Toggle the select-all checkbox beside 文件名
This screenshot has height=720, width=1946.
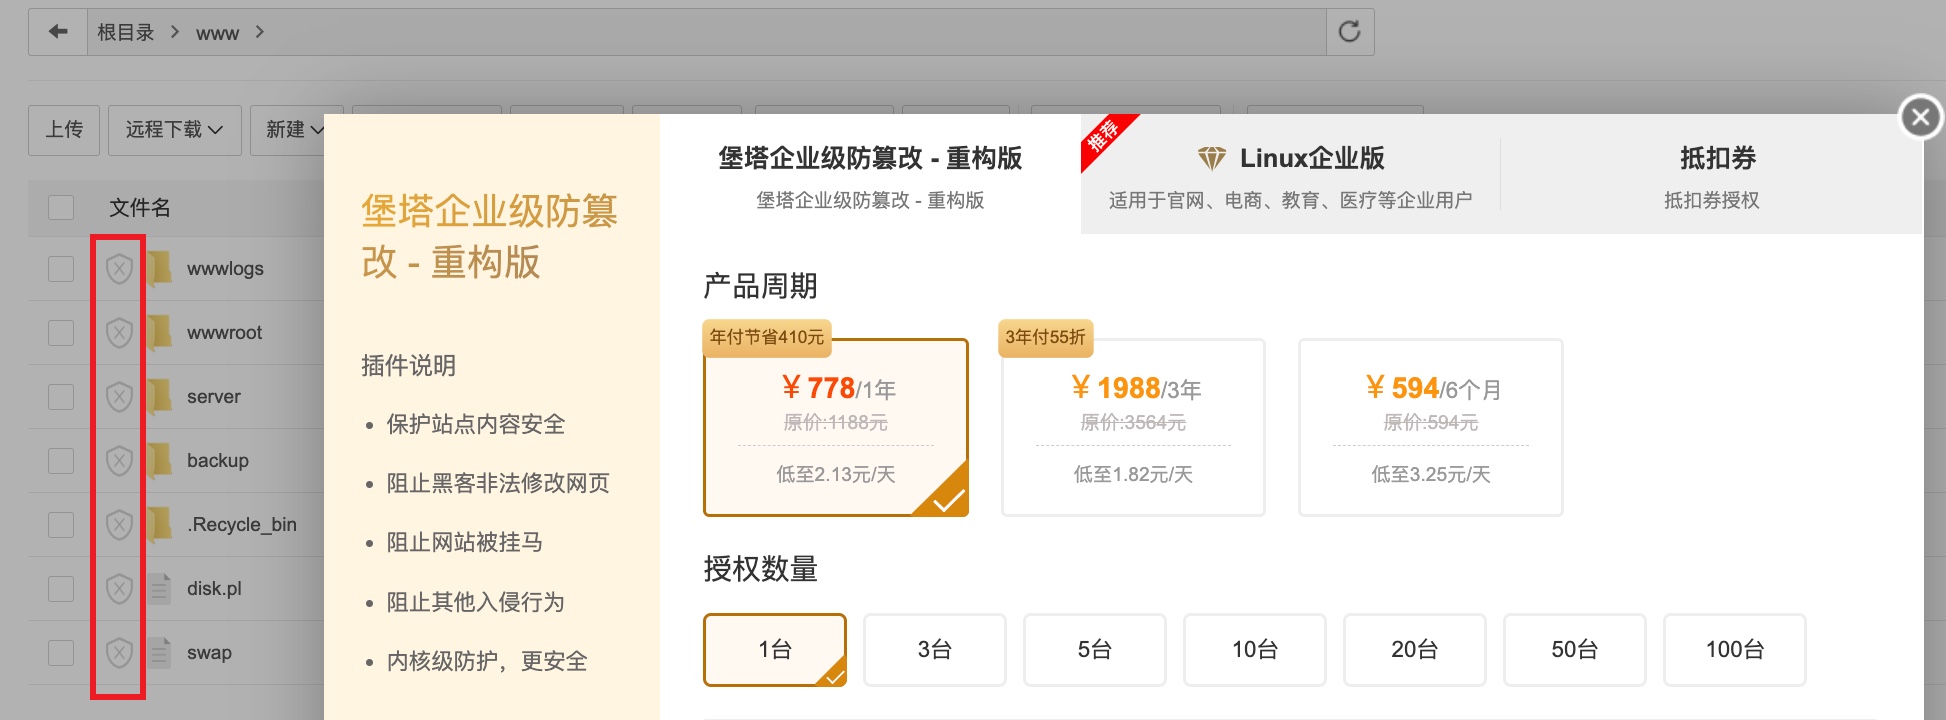[61, 207]
